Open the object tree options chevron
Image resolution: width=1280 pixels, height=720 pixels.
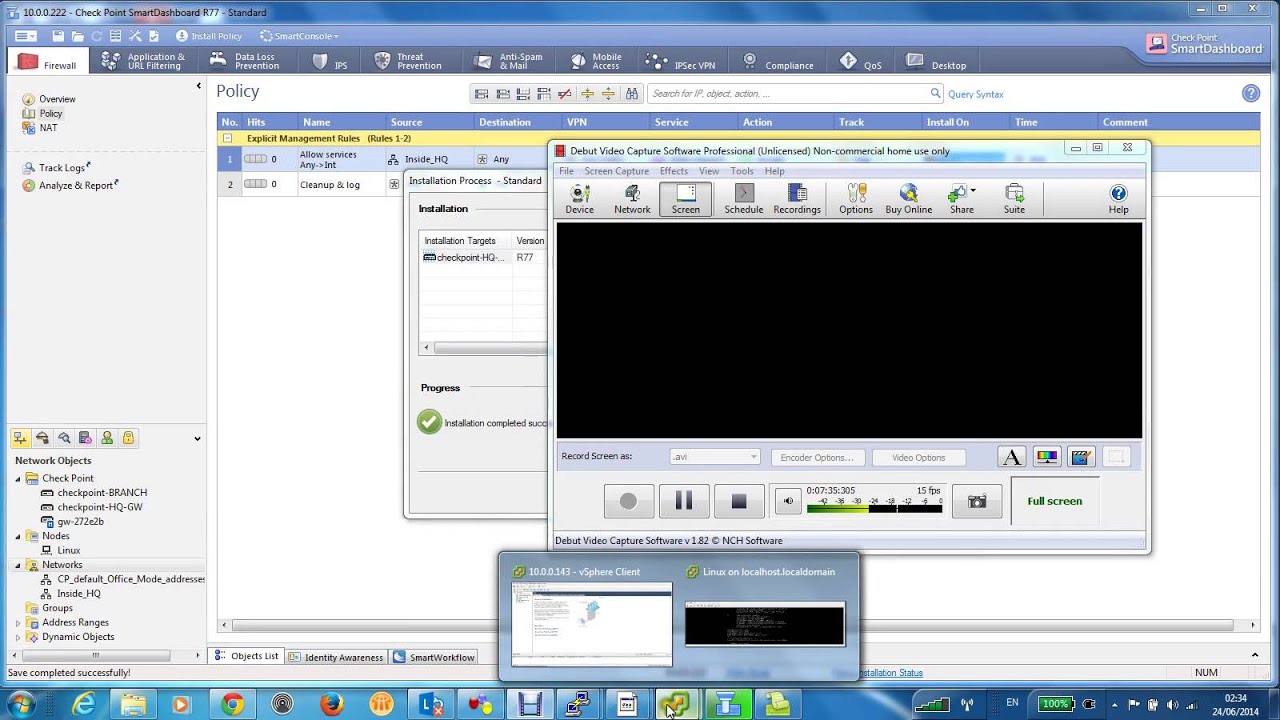[x=197, y=439]
